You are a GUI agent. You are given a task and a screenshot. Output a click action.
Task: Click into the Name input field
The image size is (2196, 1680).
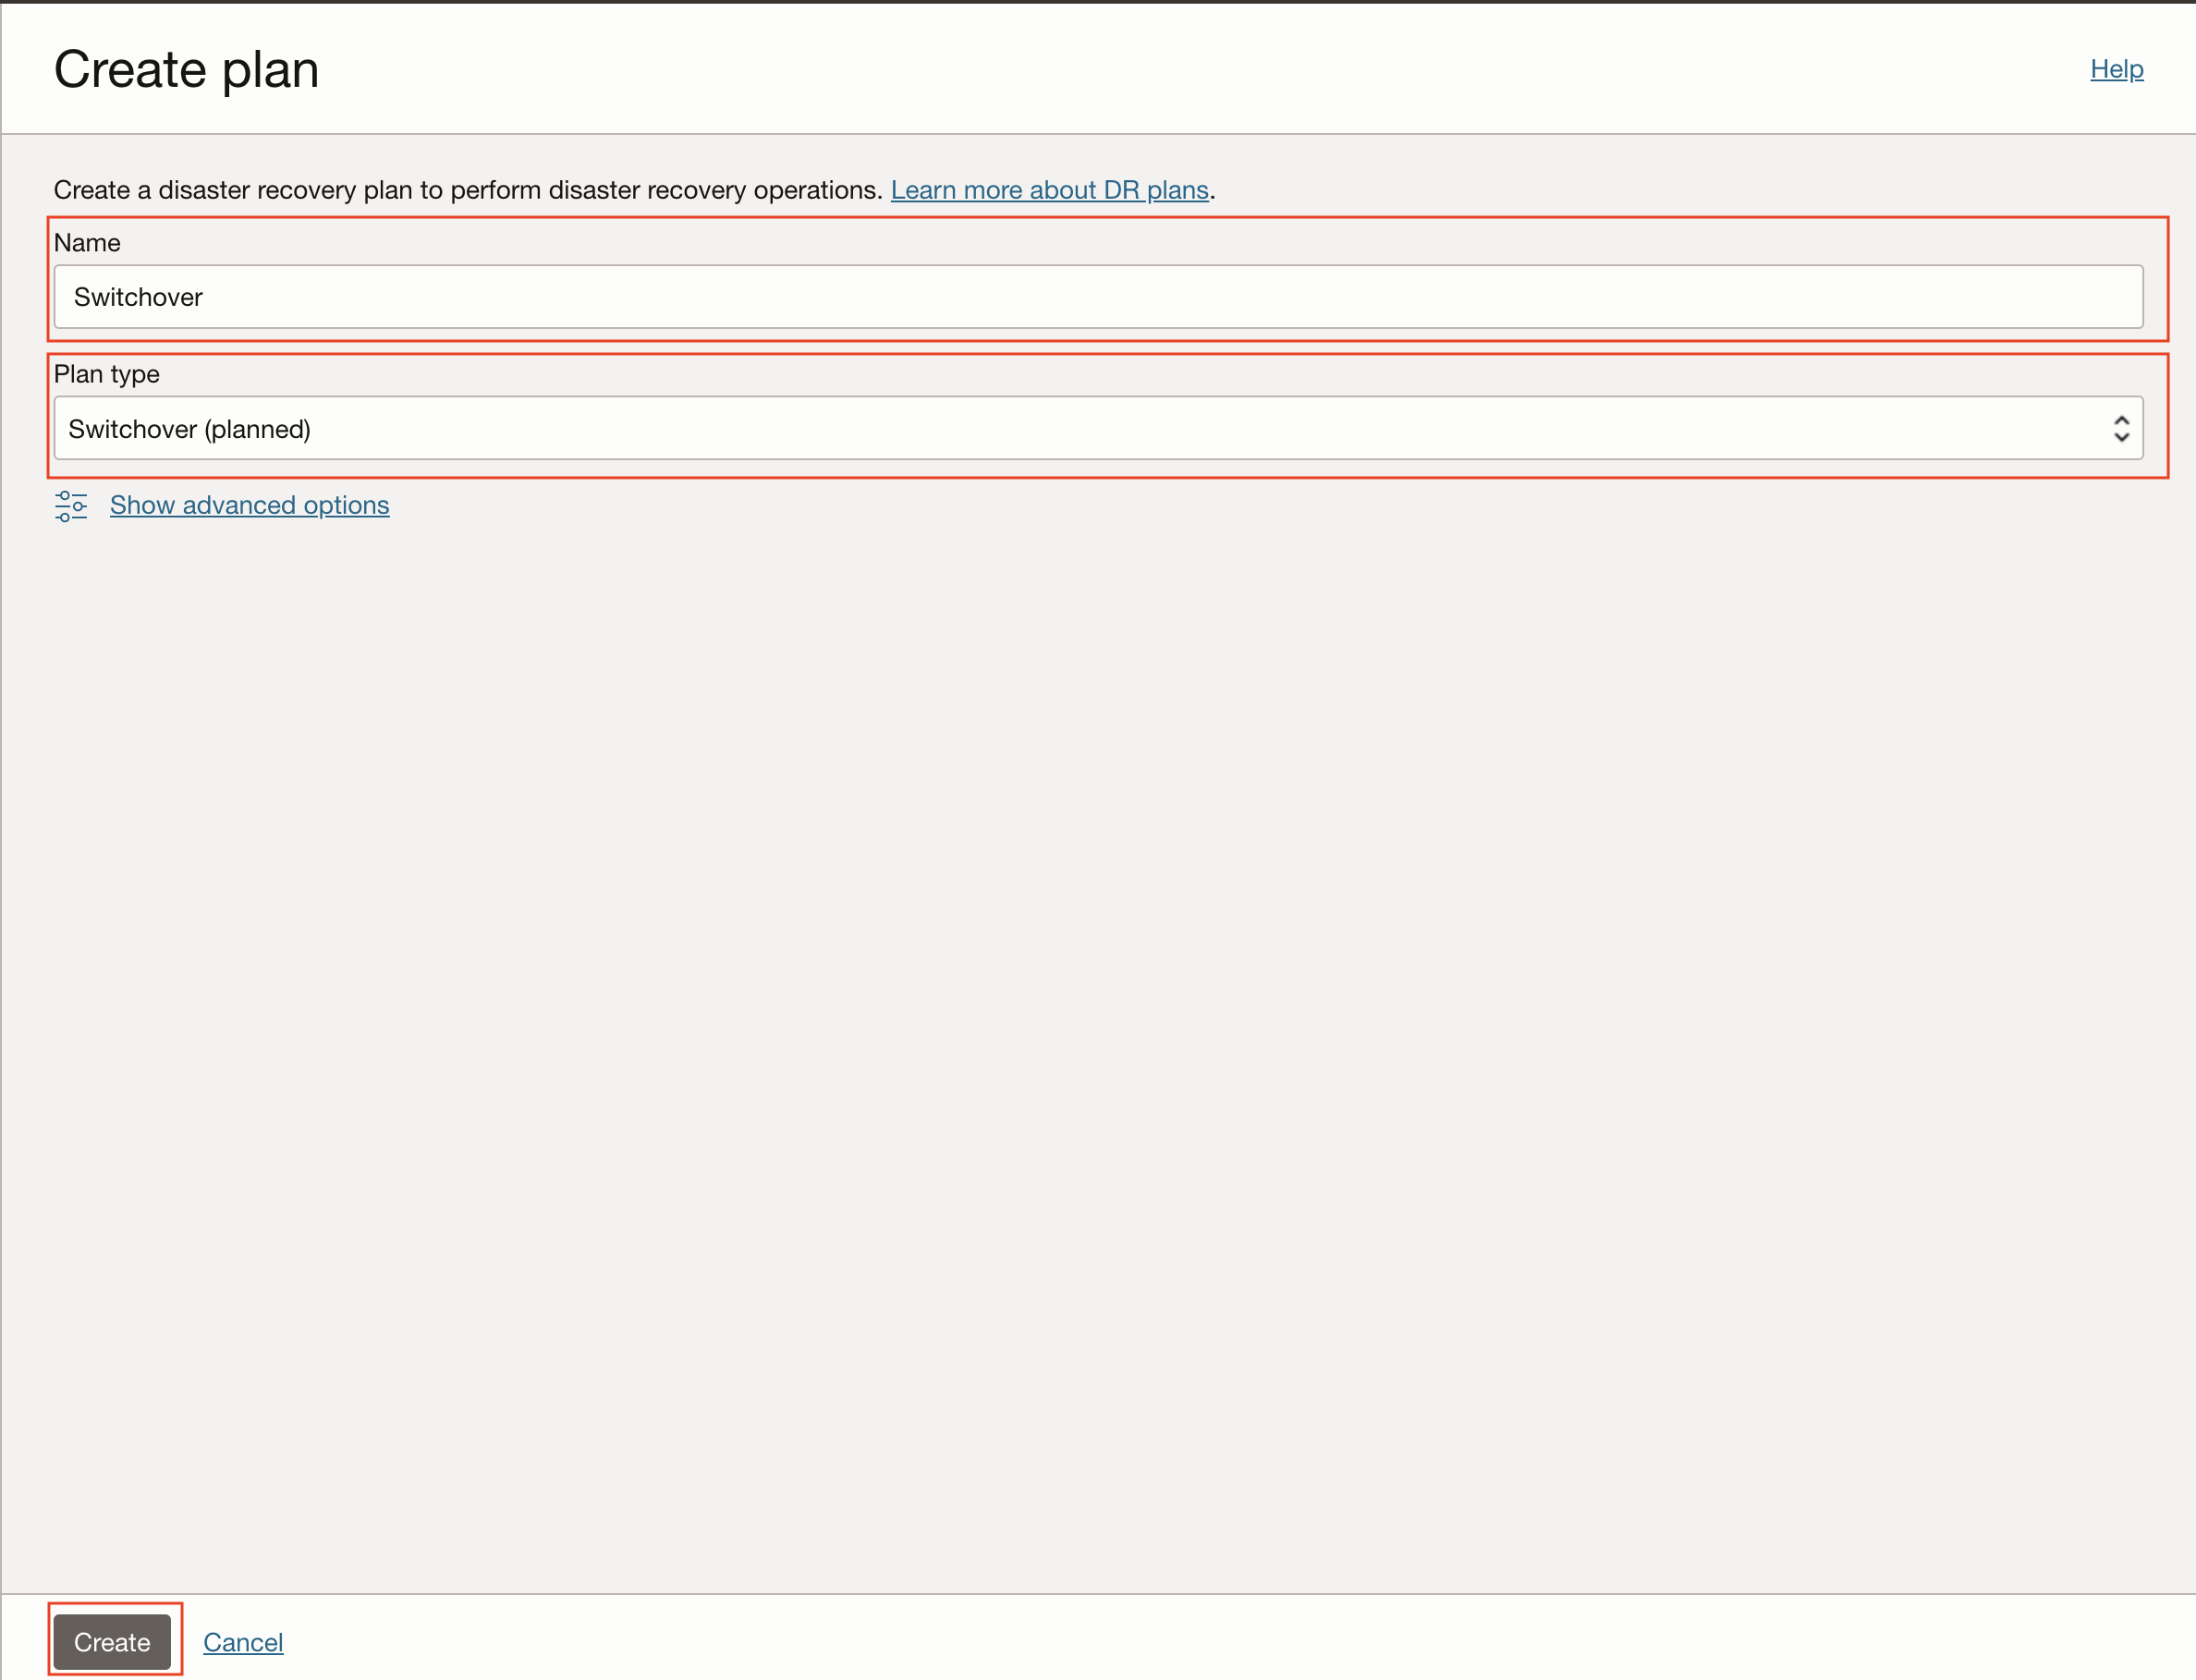coord(1097,297)
